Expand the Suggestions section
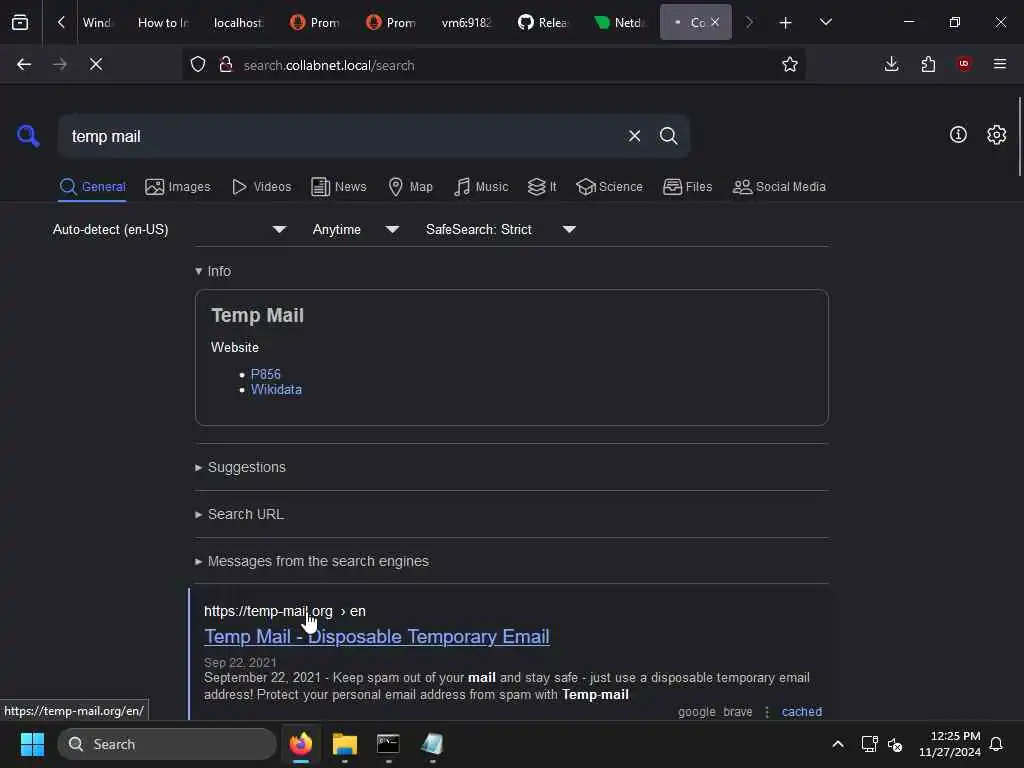Viewport: 1024px width, 768px height. (x=240, y=467)
